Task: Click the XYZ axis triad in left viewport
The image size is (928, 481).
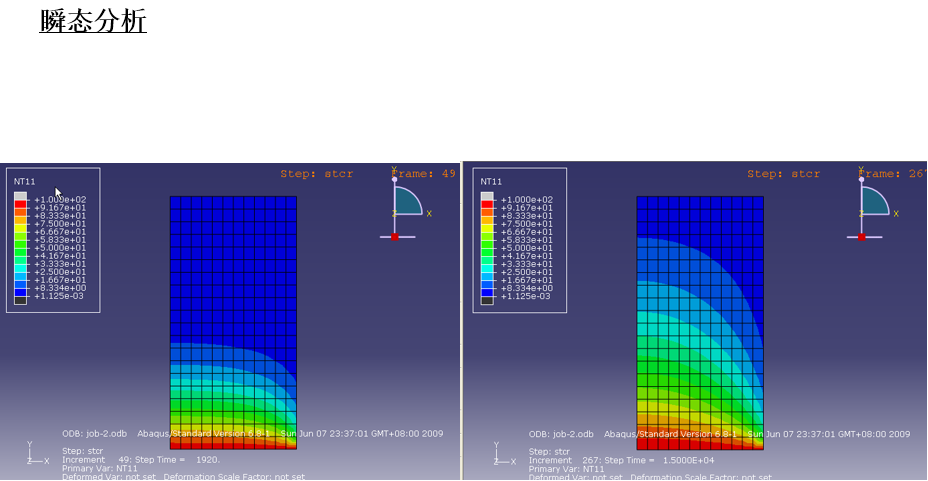Action: click(x=36, y=455)
